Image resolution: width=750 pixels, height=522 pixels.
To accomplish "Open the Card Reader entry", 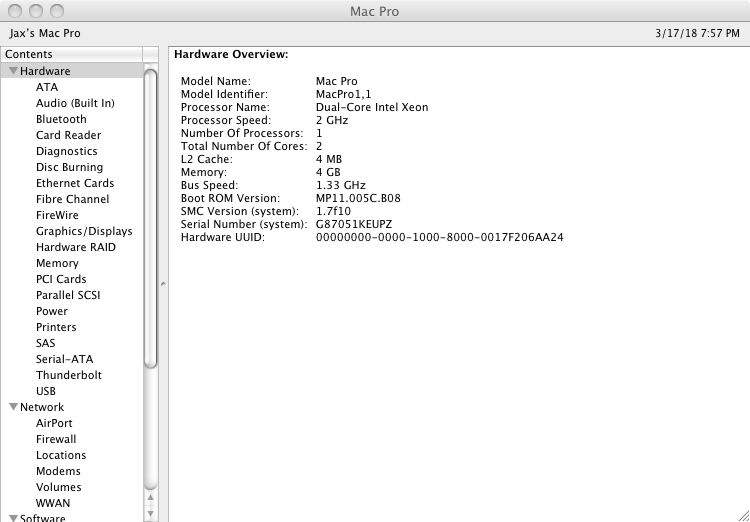I will (x=68, y=135).
